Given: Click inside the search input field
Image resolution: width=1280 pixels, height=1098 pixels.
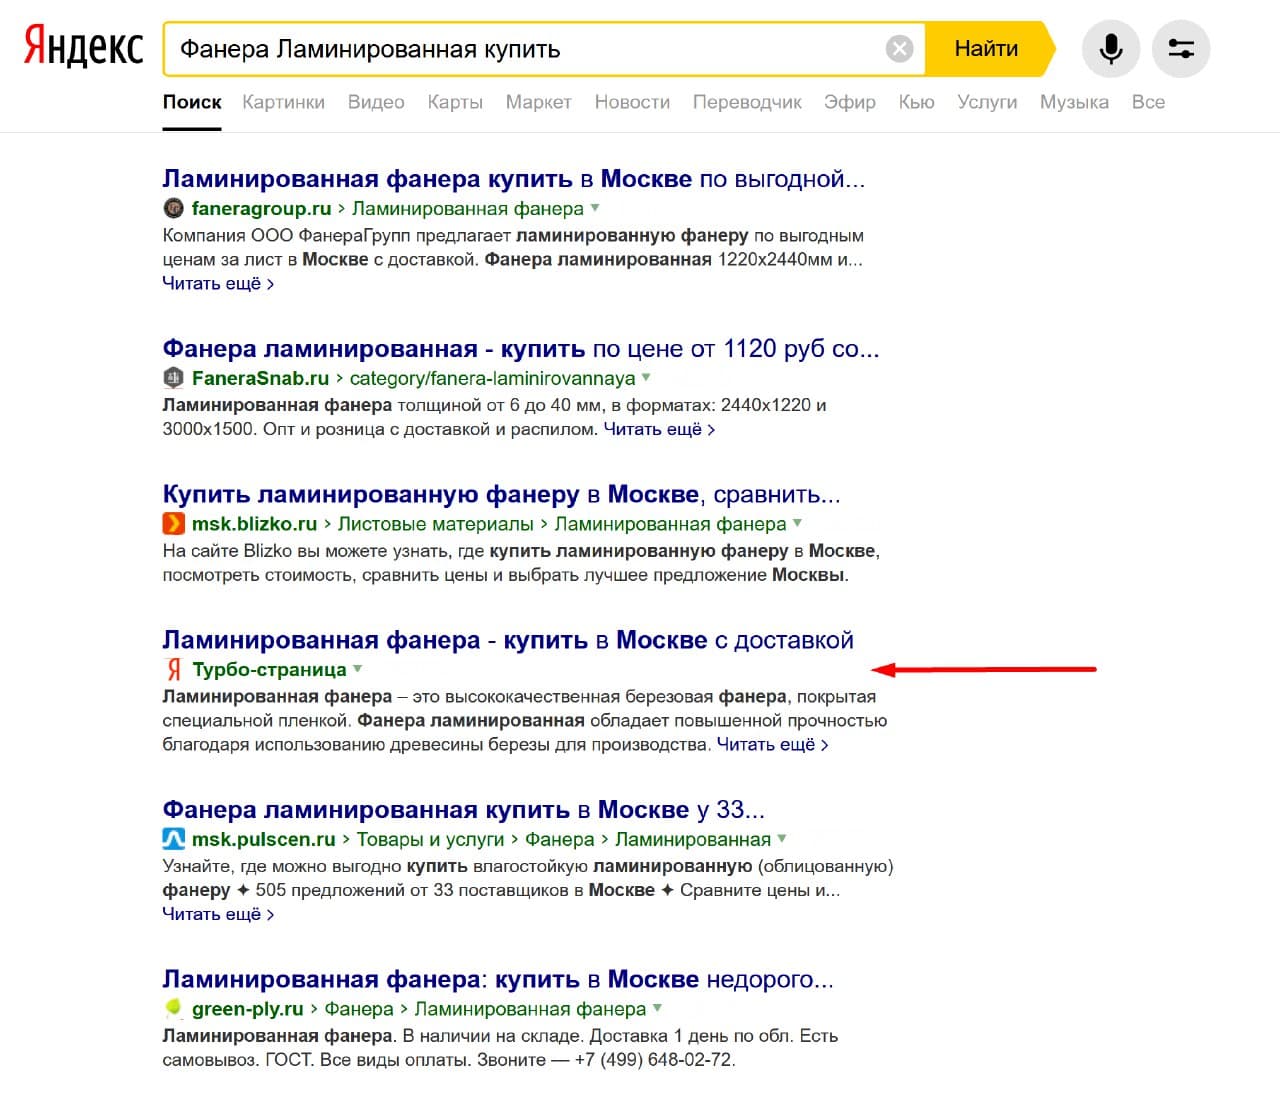Looking at the screenshot, I should (x=520, y=49).
